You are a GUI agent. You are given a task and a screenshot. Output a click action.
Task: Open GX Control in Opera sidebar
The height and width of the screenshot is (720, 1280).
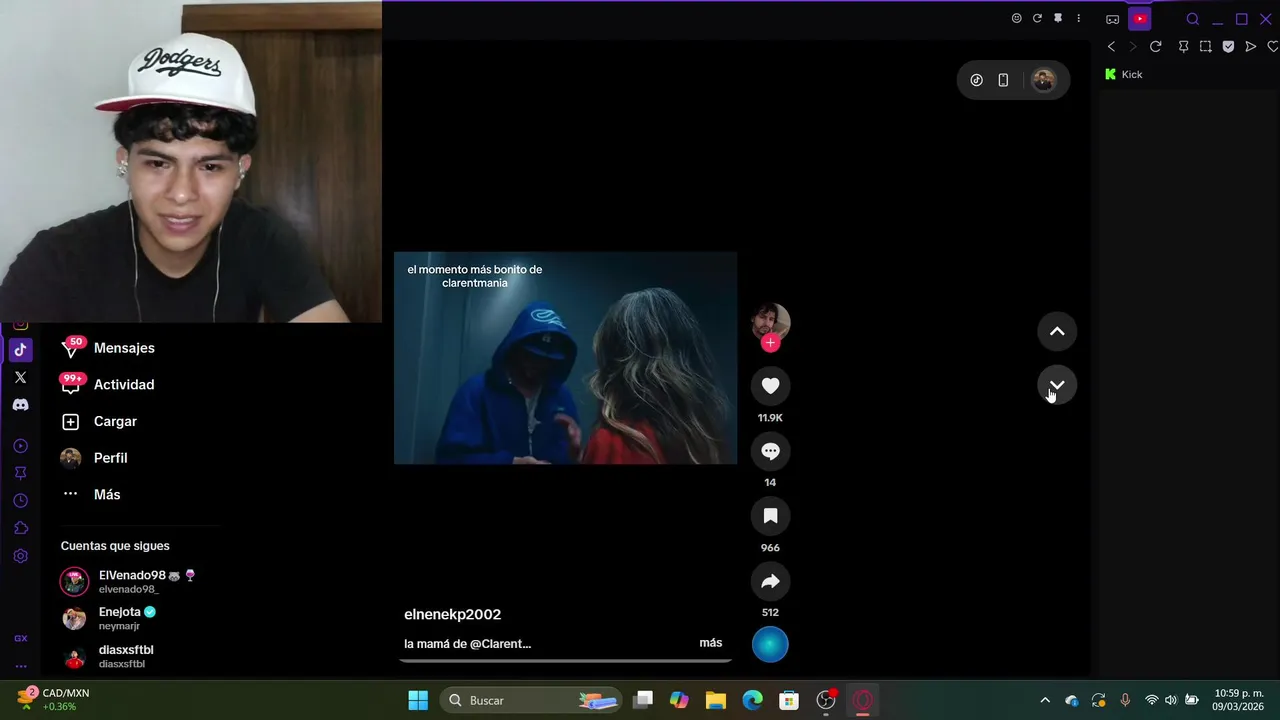click(x=20, y=638)
